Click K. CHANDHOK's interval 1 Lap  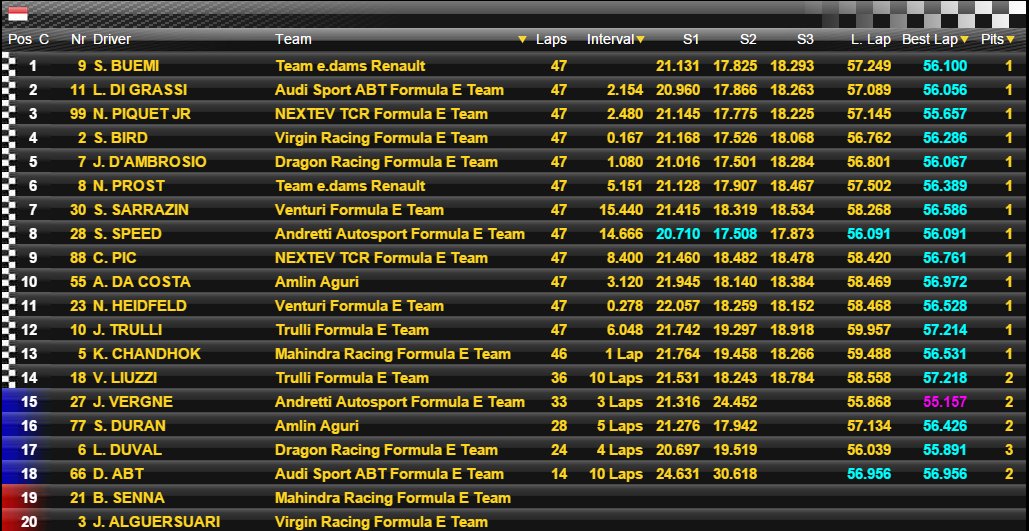pyautogui.click(x=623, y=354)
